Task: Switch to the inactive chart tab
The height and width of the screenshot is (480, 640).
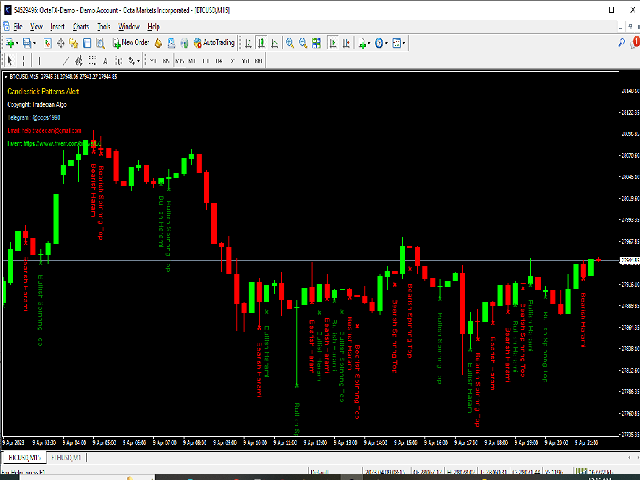Action: (x=66, y=458)
